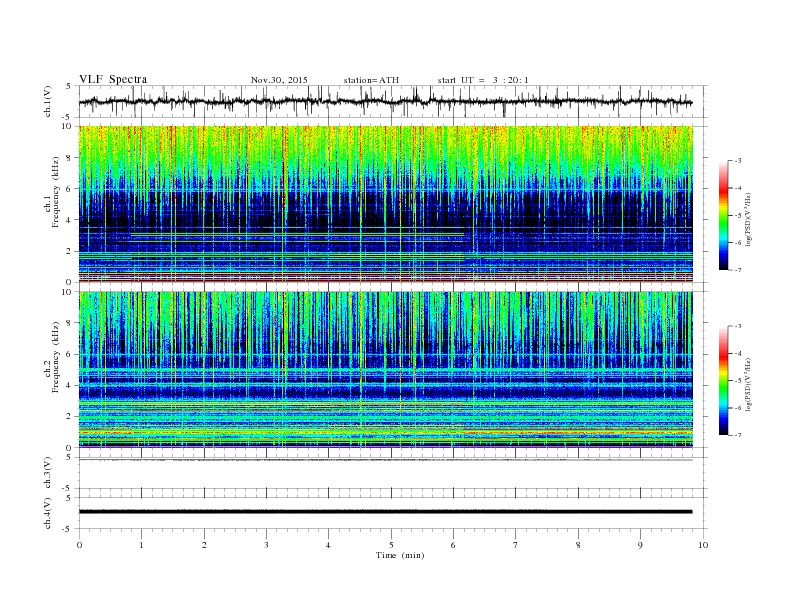Click the 'VLF Spectra' title text
The width and height of the screenshot is (792, 612).
pos(113,79)
